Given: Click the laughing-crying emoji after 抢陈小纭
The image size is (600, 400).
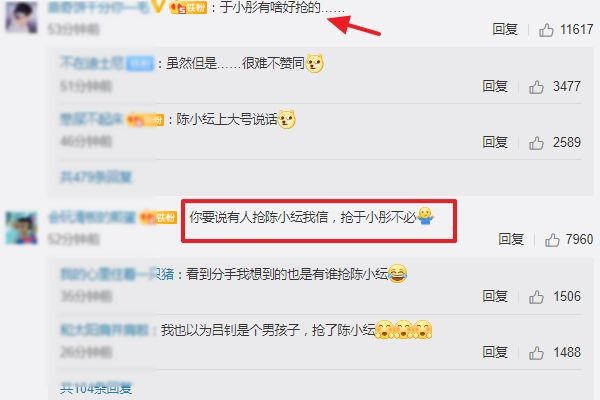Looking at the screenshot, I should pos(397,274).
